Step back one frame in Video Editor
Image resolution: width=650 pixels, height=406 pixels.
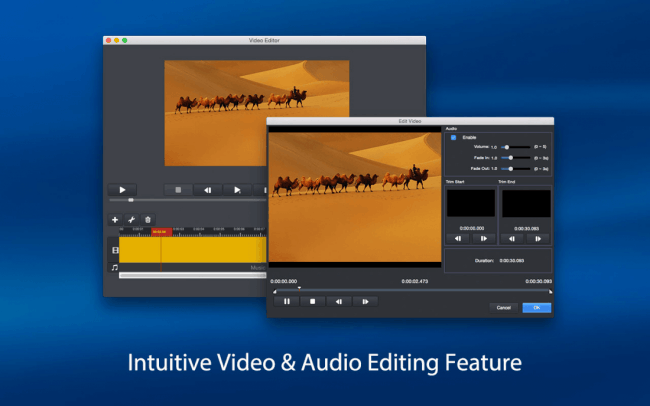click(208, 189)
